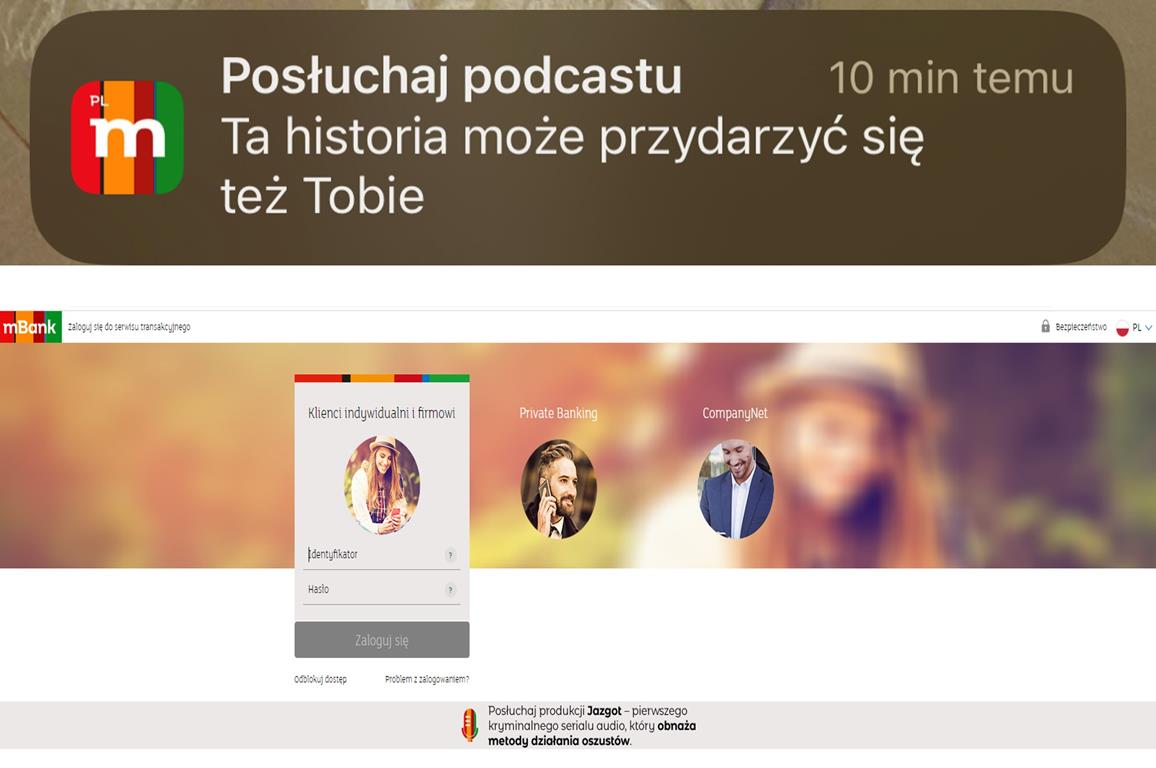
Task: Click the help icon beside Hasło
Action: pyautogui.click(x=450, y=590)
